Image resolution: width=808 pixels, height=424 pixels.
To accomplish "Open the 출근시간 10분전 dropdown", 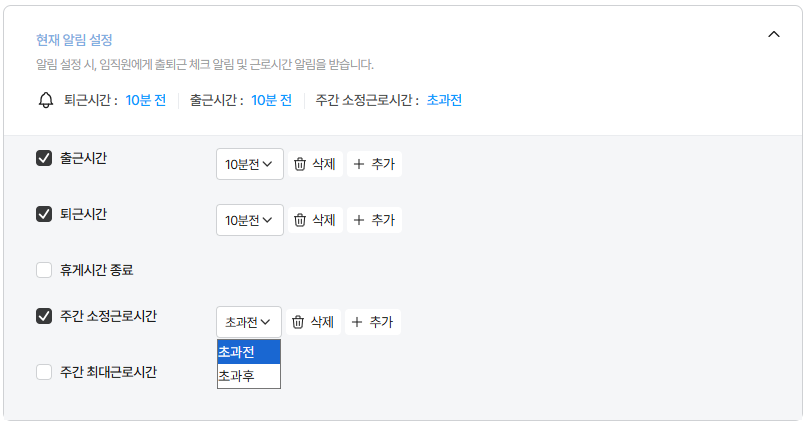I will 249,164.
